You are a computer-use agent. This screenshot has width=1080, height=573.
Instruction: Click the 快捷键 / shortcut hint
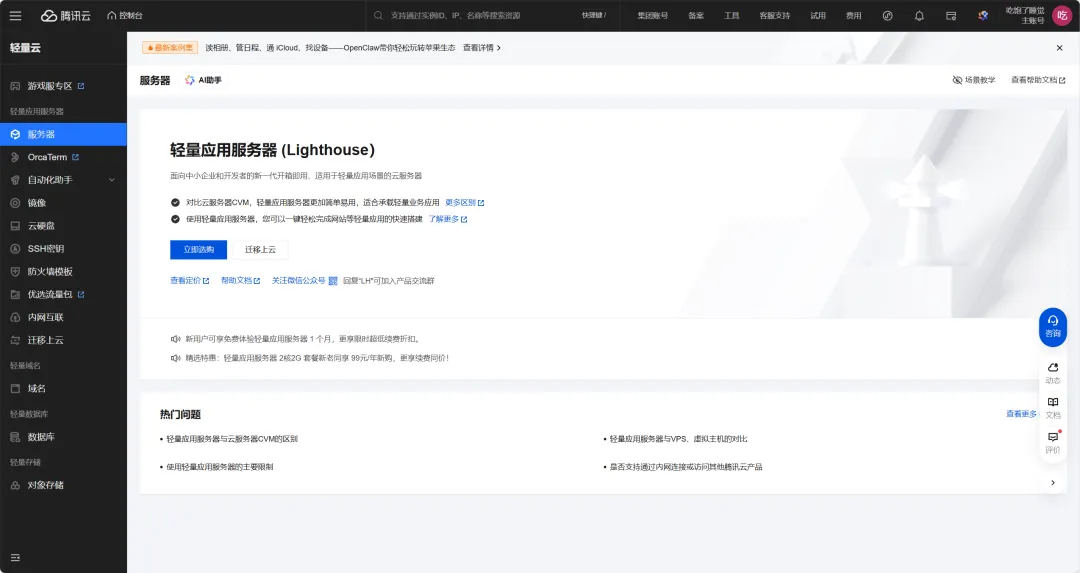pyautogui.click(x=594, y=15)
